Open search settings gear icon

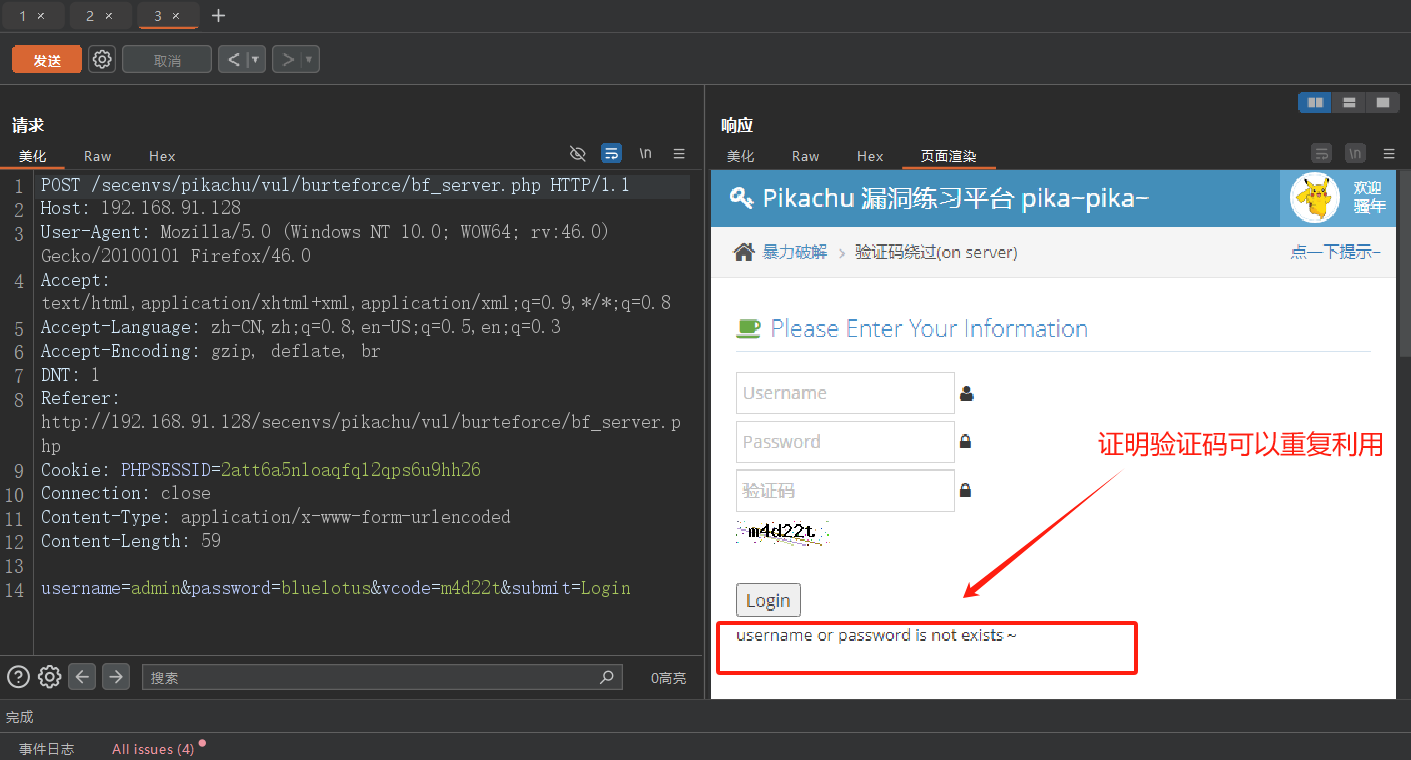pyautogui.click(x=50, y=677)
